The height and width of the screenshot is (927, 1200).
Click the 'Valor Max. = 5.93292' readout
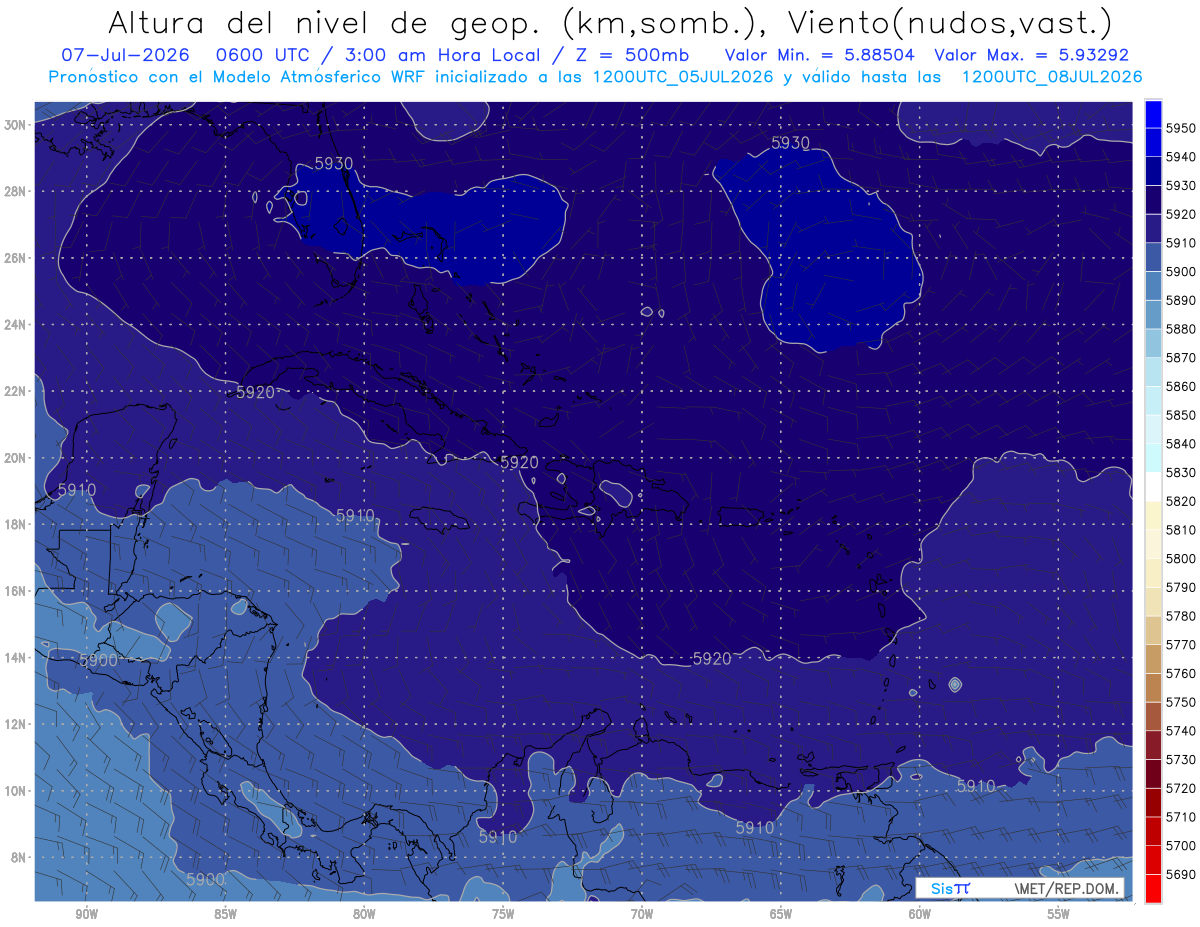(1031, 55)
